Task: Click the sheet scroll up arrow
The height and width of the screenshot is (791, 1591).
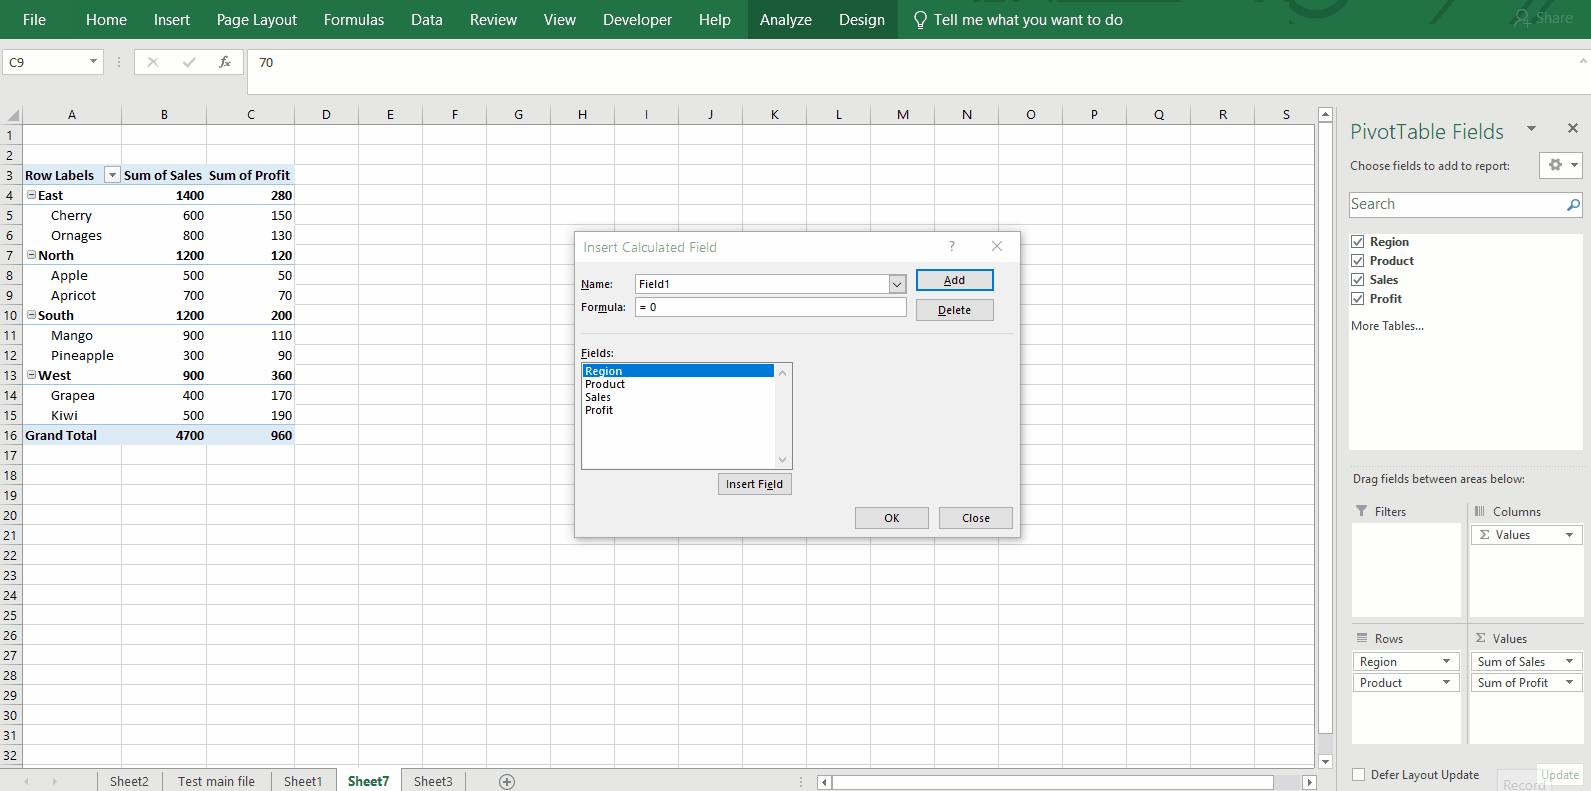Action: coord(1325,115)
